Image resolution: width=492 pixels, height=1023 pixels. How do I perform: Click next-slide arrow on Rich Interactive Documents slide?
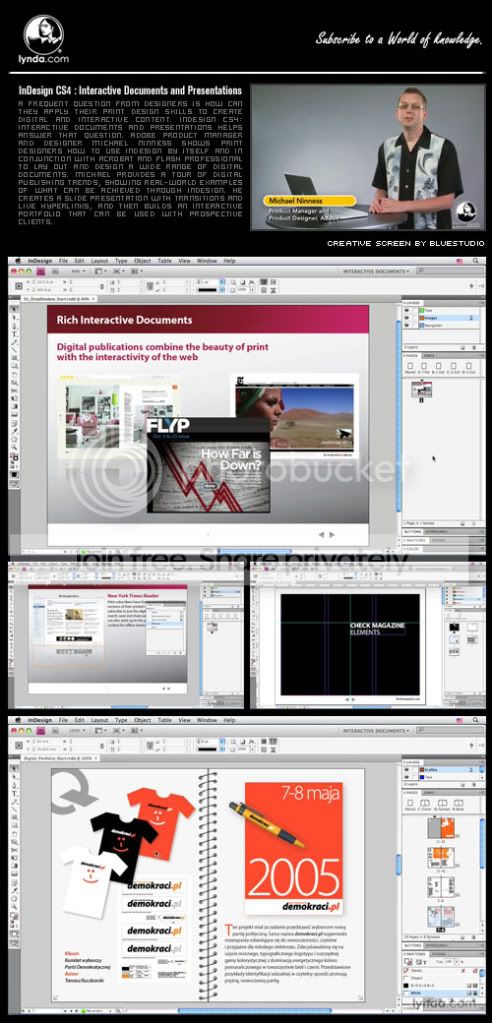pos(332,534)
